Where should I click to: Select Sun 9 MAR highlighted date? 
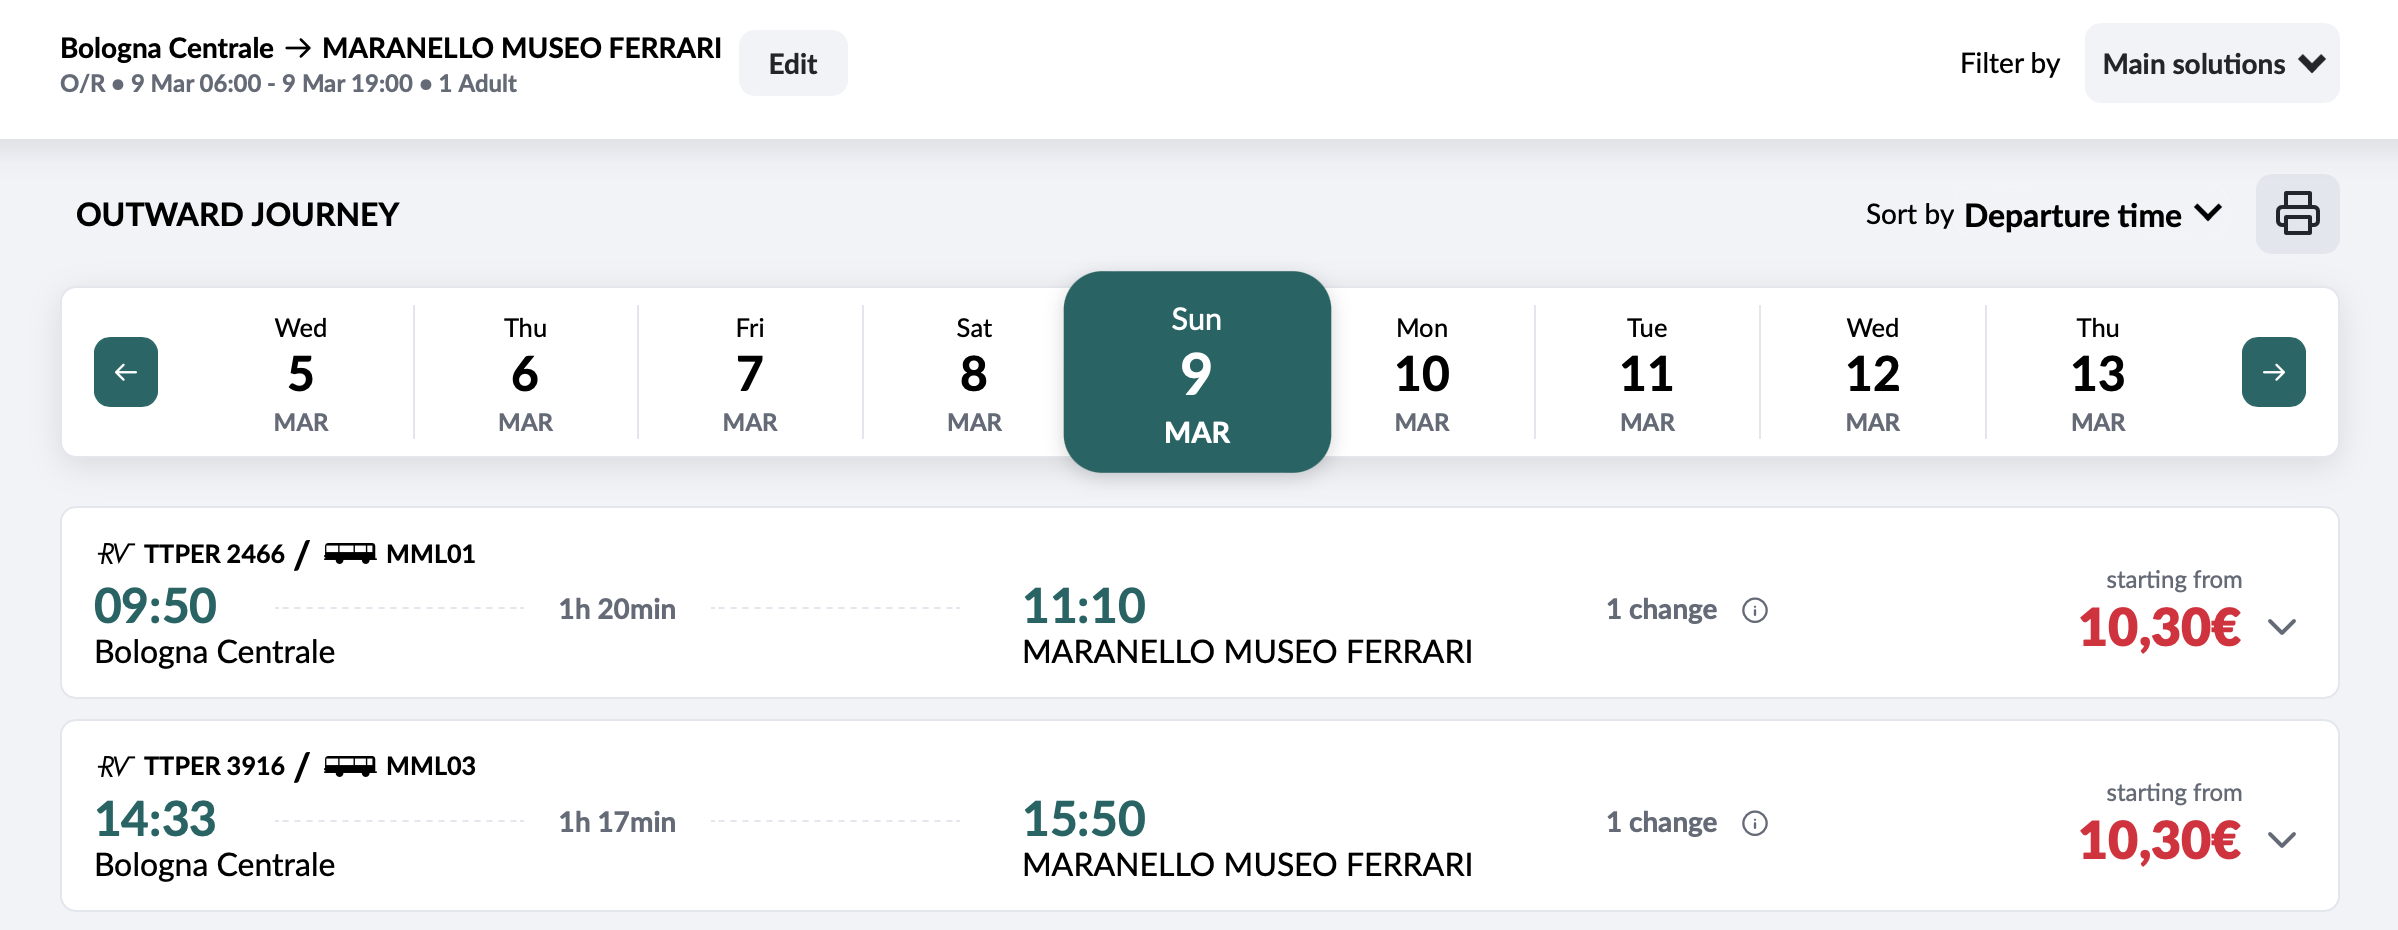(1197, 372)
